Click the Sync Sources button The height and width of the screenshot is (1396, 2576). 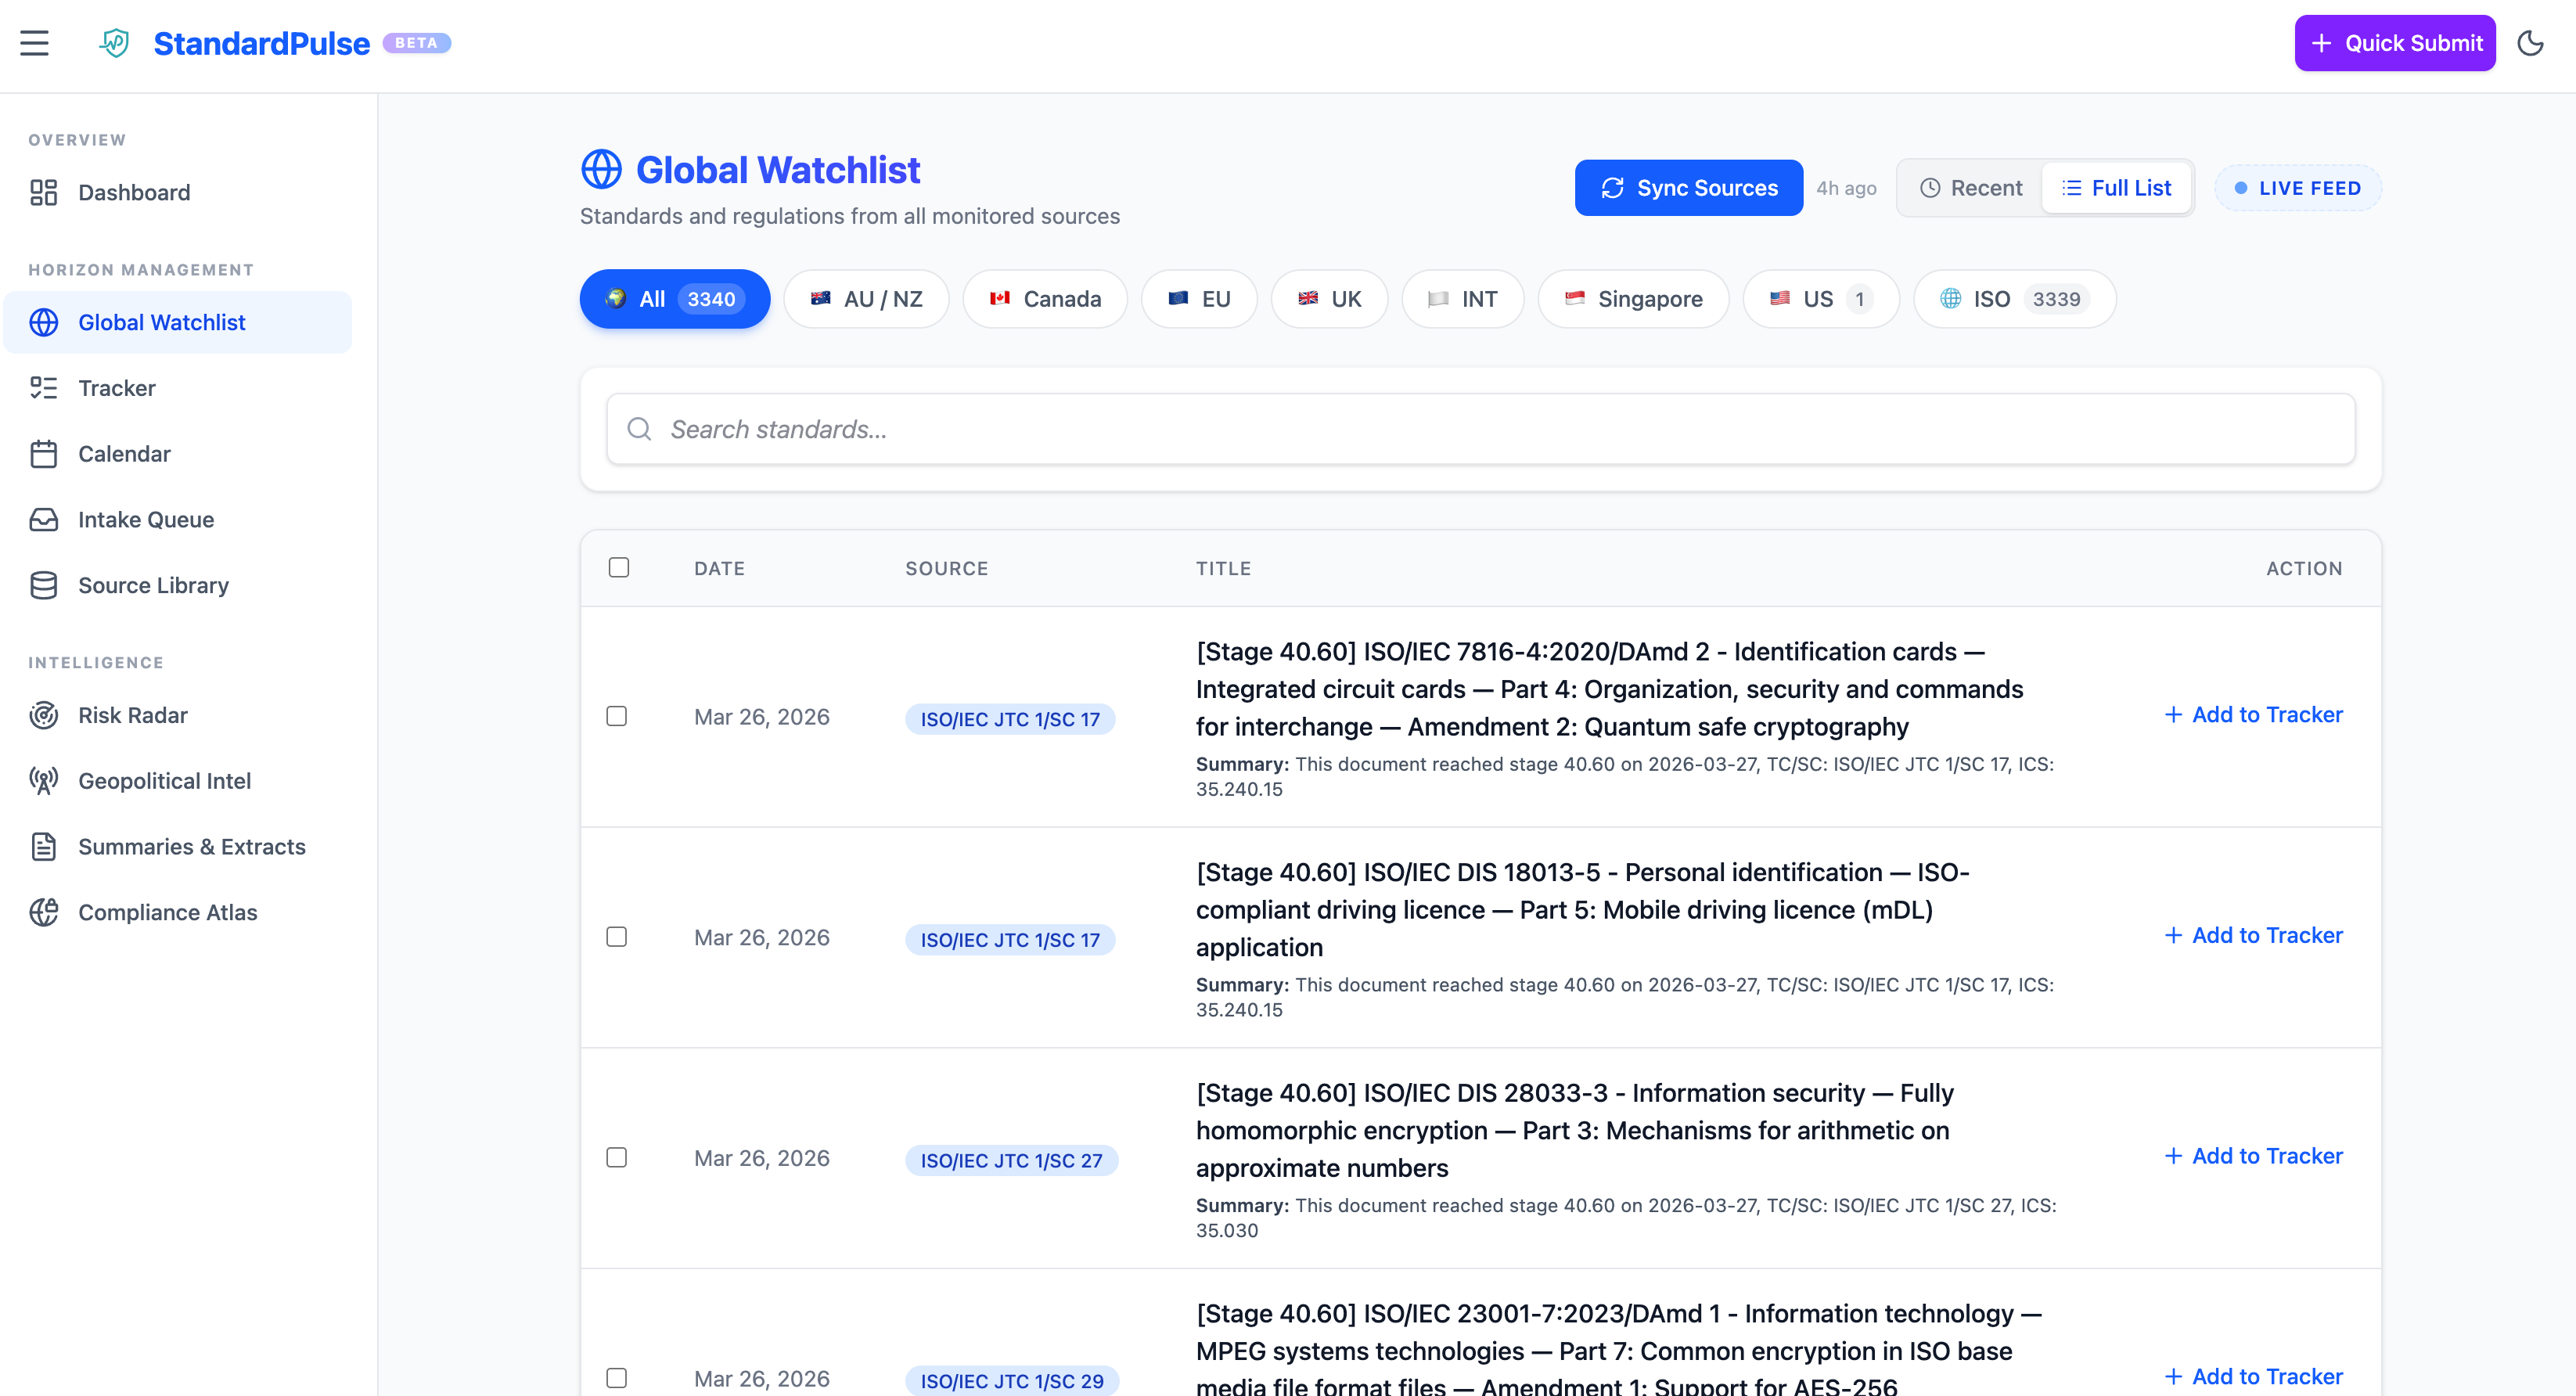pos(1688,187)
